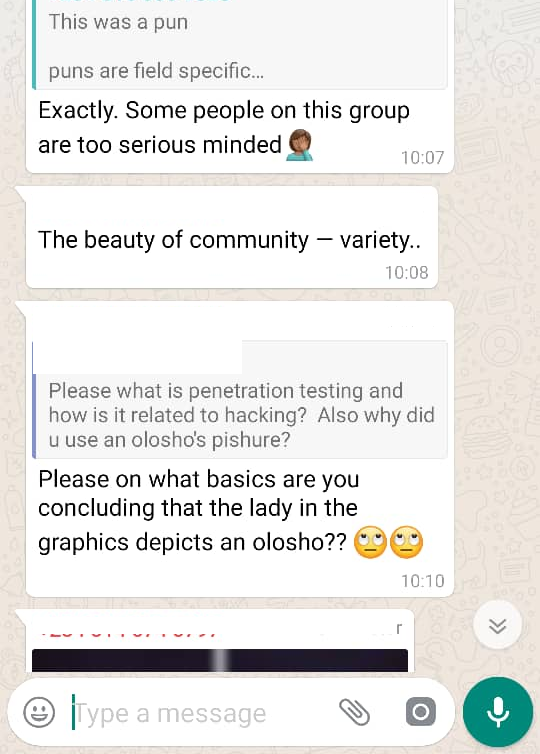Click the first eye-roll emoji
This screenshot has height=754, width=540.
click(370, 542)
